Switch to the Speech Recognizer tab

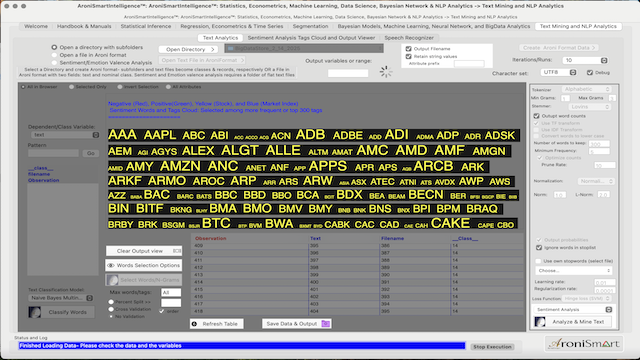click(409, 38)
